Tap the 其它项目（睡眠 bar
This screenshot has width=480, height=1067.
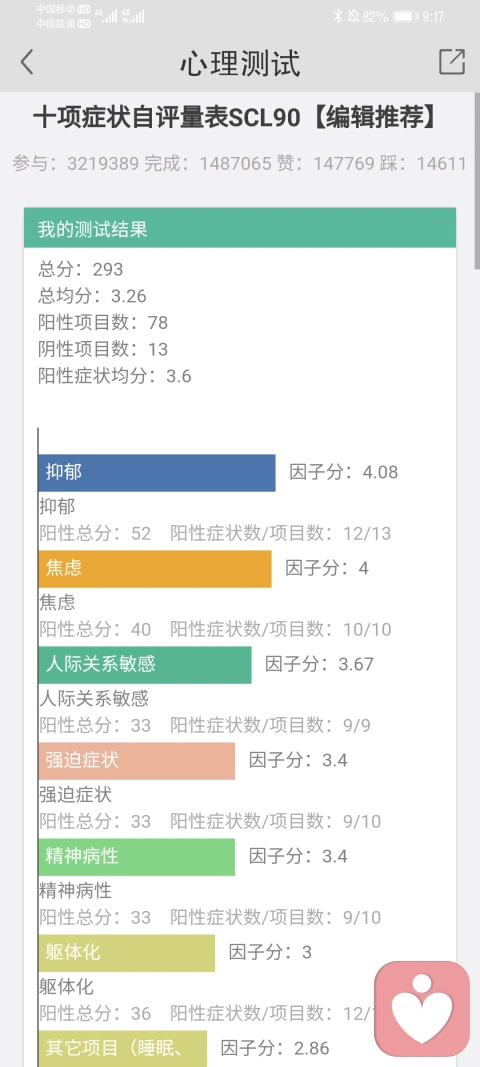click(123, 1049)
